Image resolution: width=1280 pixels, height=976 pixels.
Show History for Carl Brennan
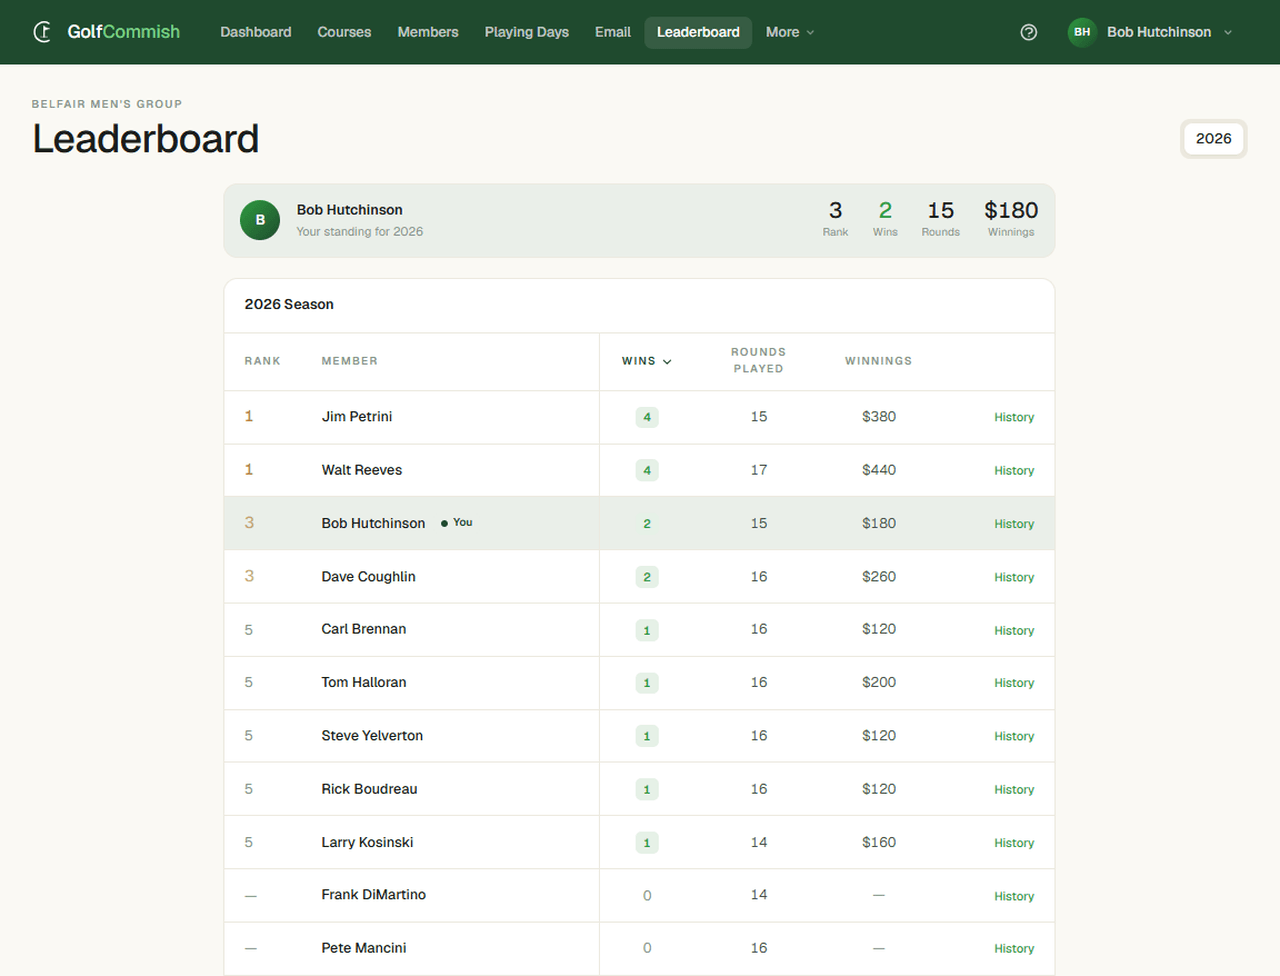point(1014,630)
